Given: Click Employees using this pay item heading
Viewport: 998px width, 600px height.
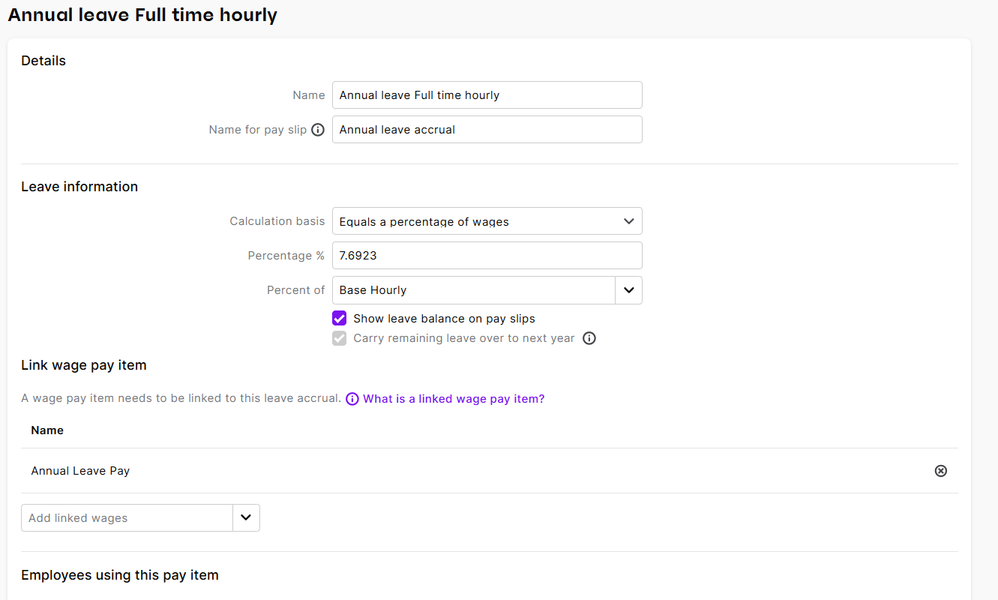Looking at the screenshot, I should 120,575.
